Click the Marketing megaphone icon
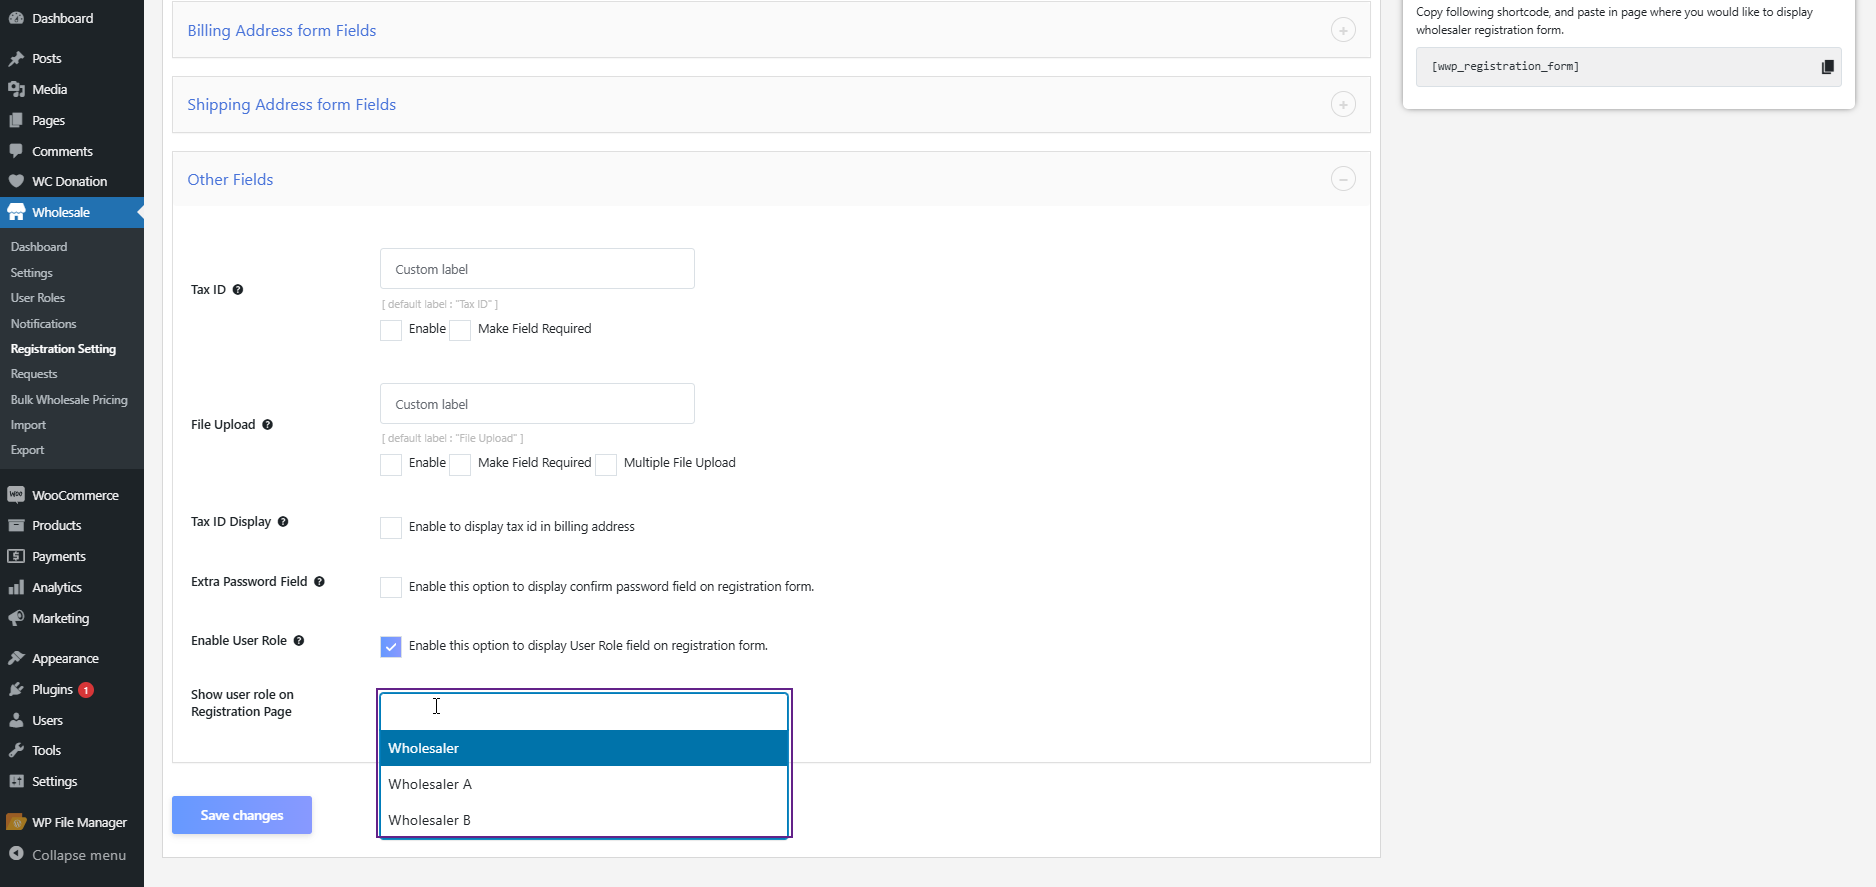The image size is (1876, 887). pyautogui.click(x=16, y=618)
